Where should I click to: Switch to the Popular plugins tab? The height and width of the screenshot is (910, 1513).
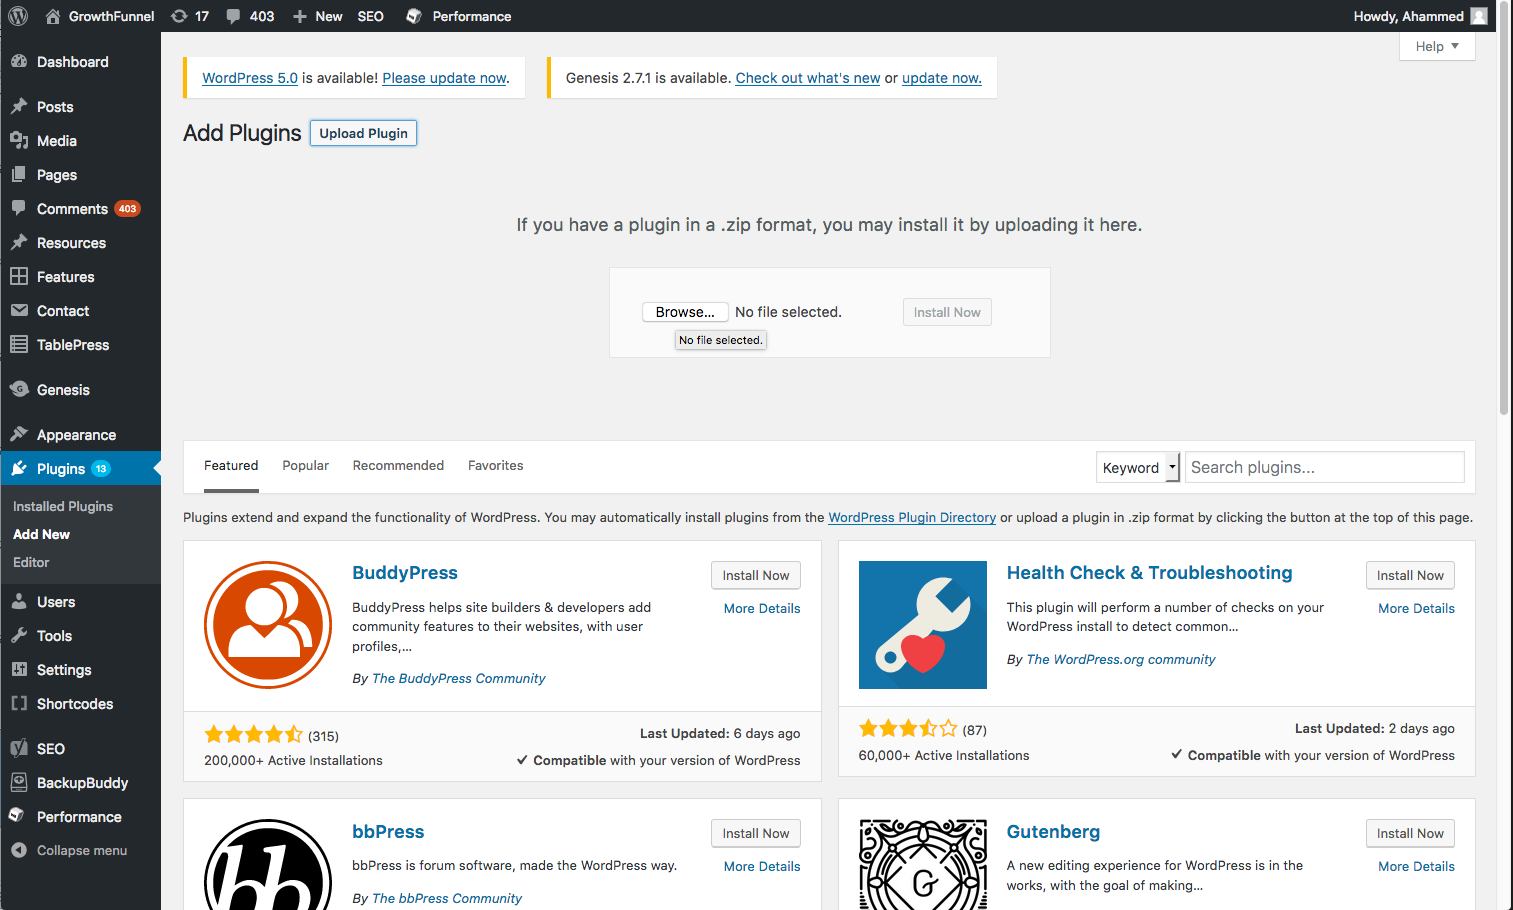pos(305,466)
